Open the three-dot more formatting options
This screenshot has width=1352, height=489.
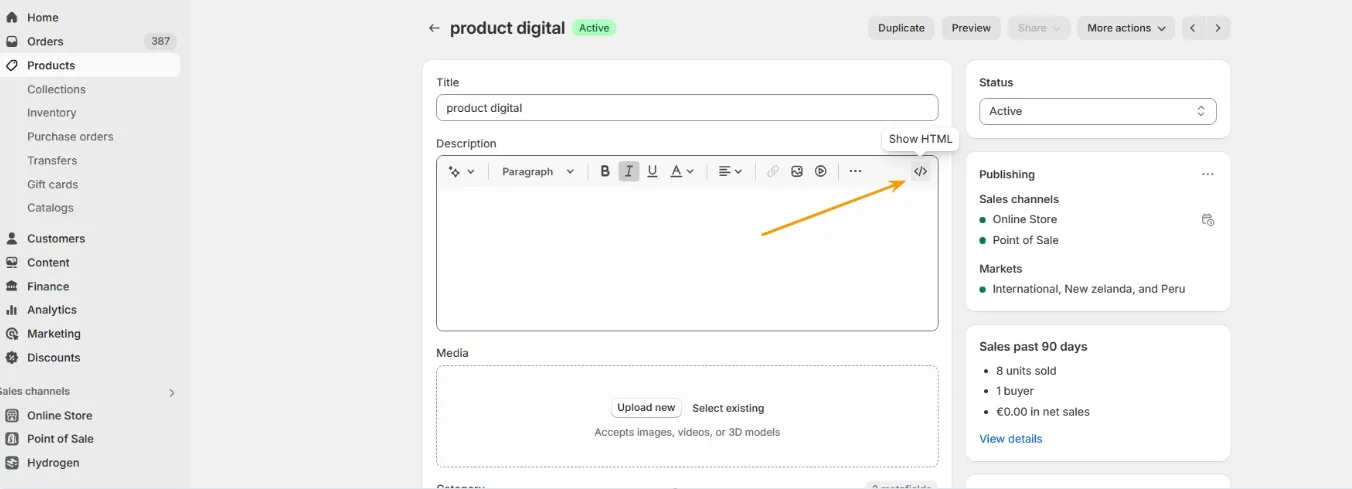855,171
